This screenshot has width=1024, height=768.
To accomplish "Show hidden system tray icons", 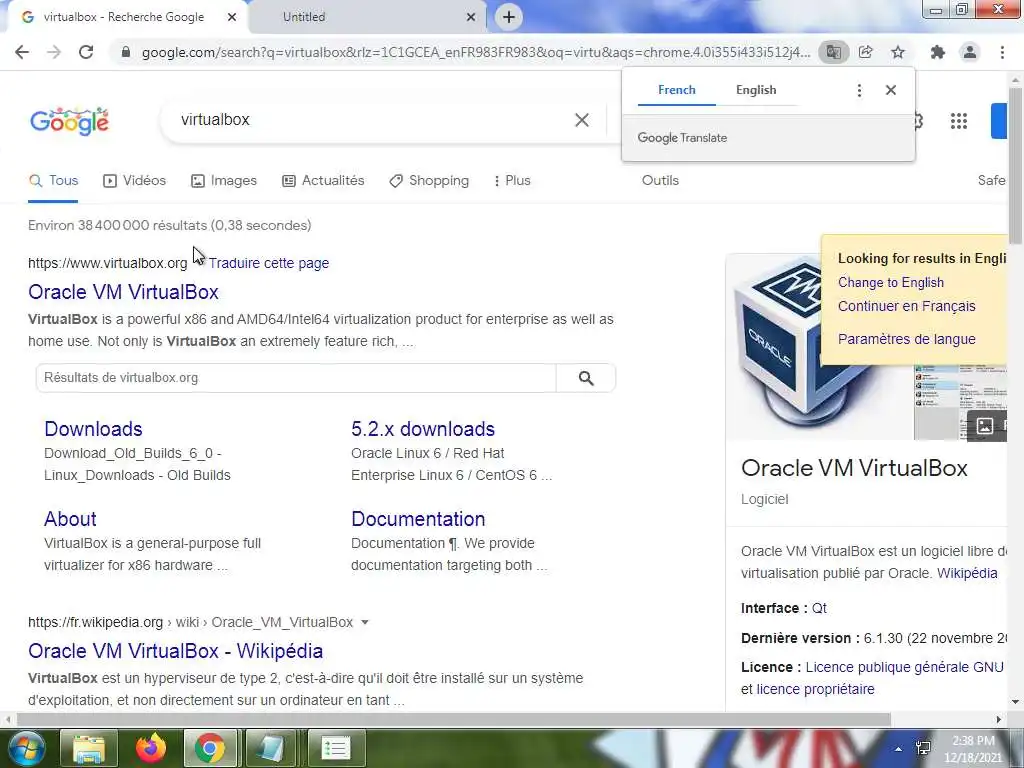I will (899, 749).
